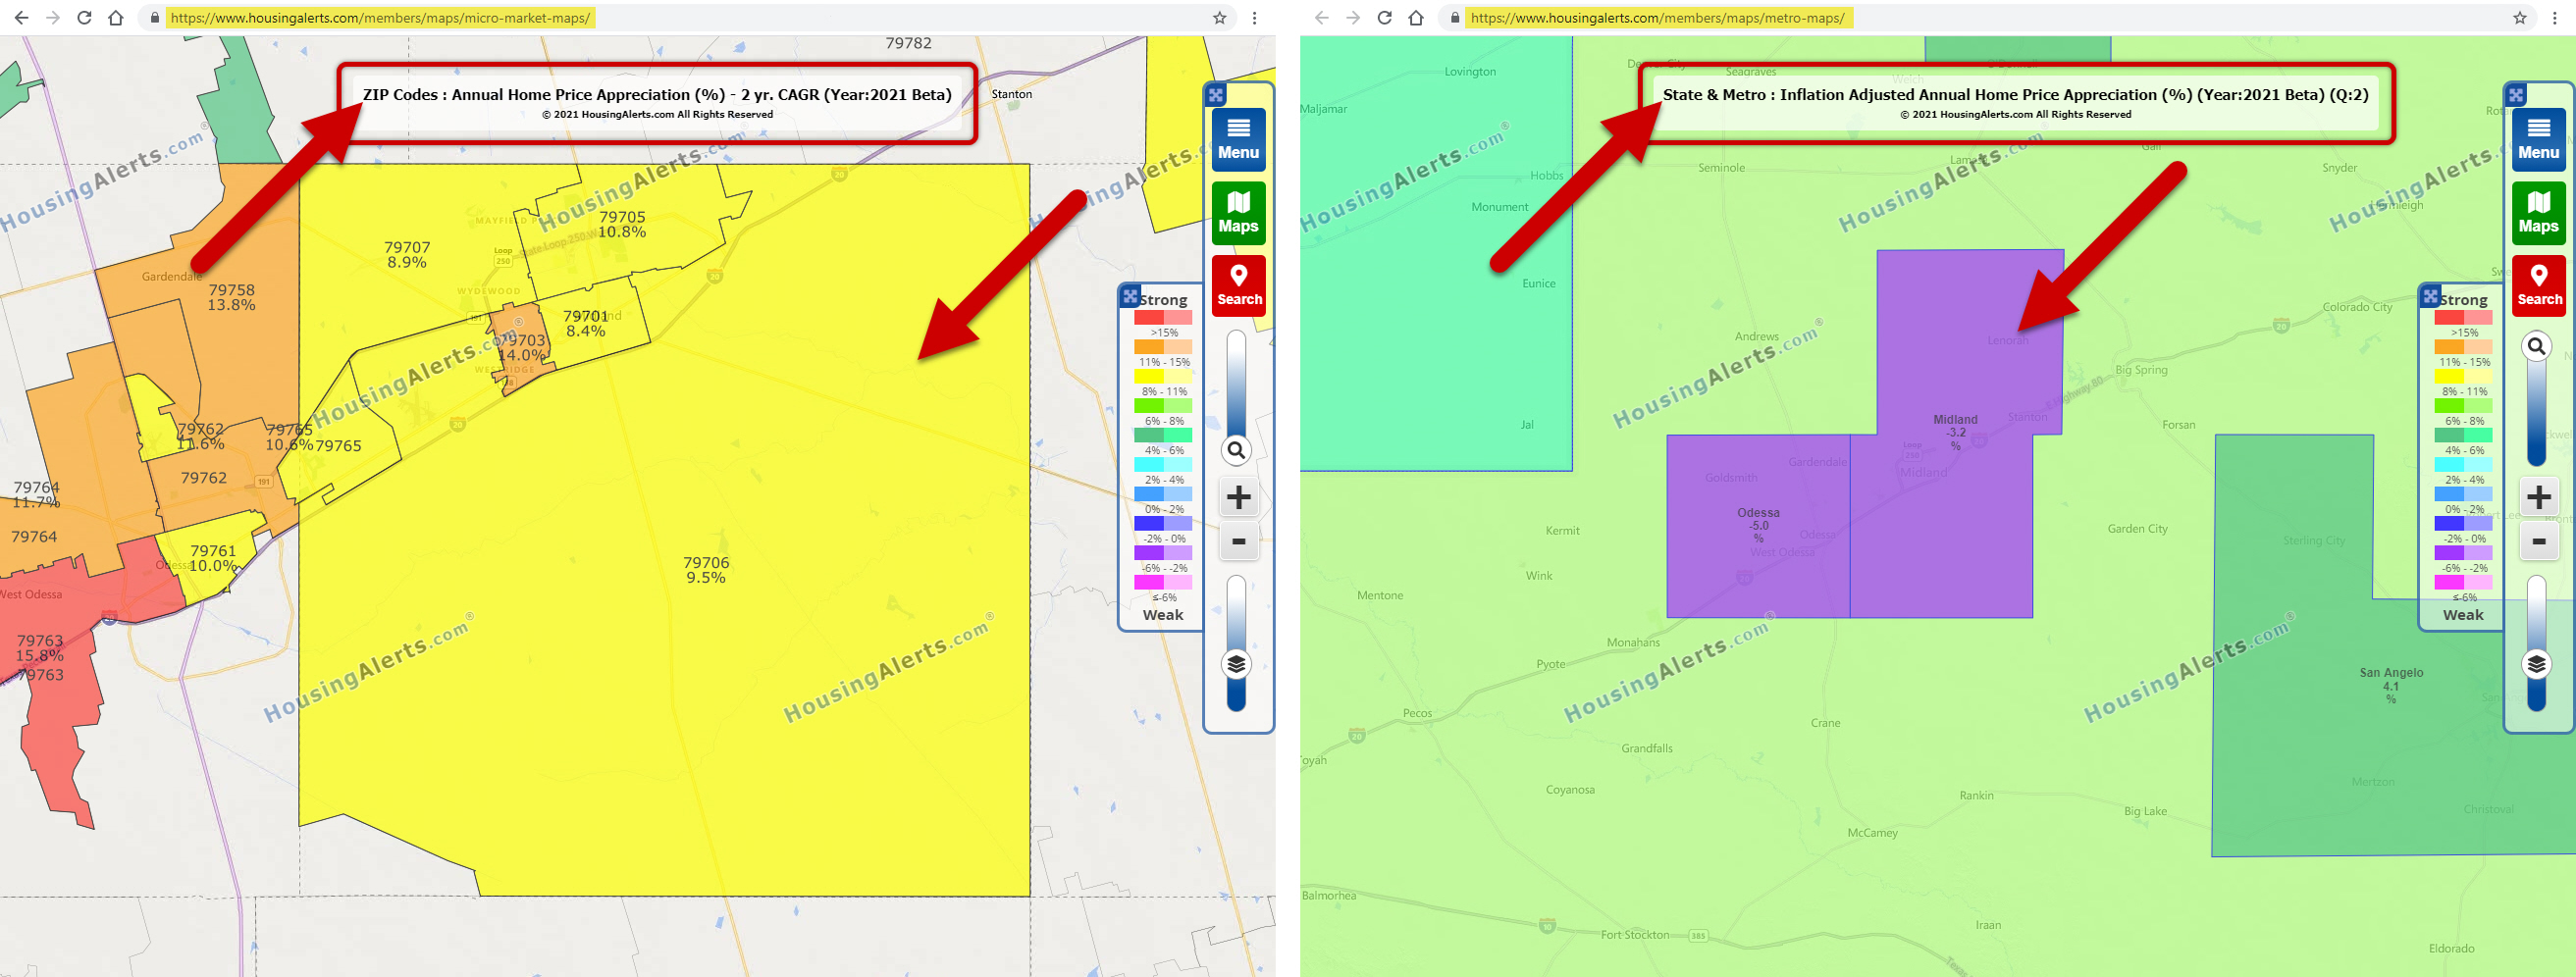This screenshot has height=977, width=2576.
Task: Select ZIP 79761 region labeled 10.0%
Action: pyautogui.click(x=213, y=558)
